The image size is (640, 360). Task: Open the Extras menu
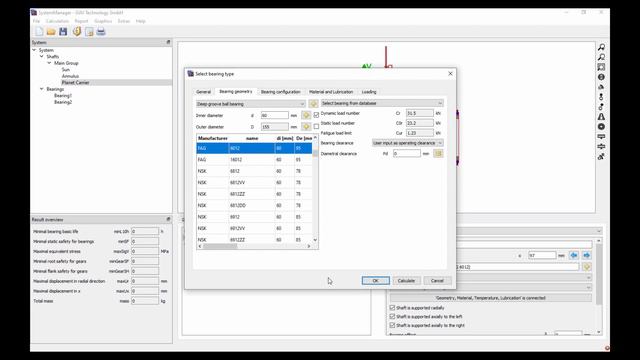coord(124,21)
